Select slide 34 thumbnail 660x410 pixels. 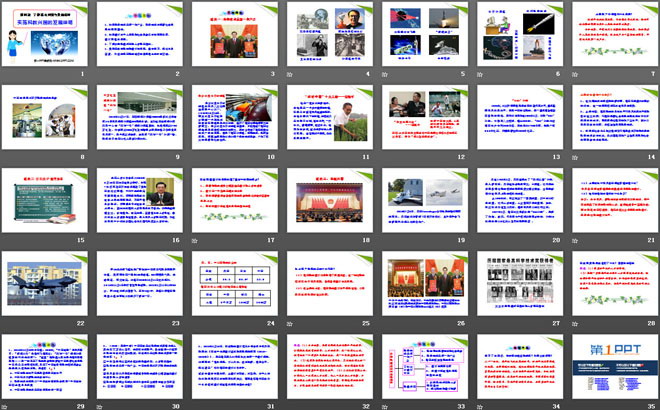(x=520, y=366)
